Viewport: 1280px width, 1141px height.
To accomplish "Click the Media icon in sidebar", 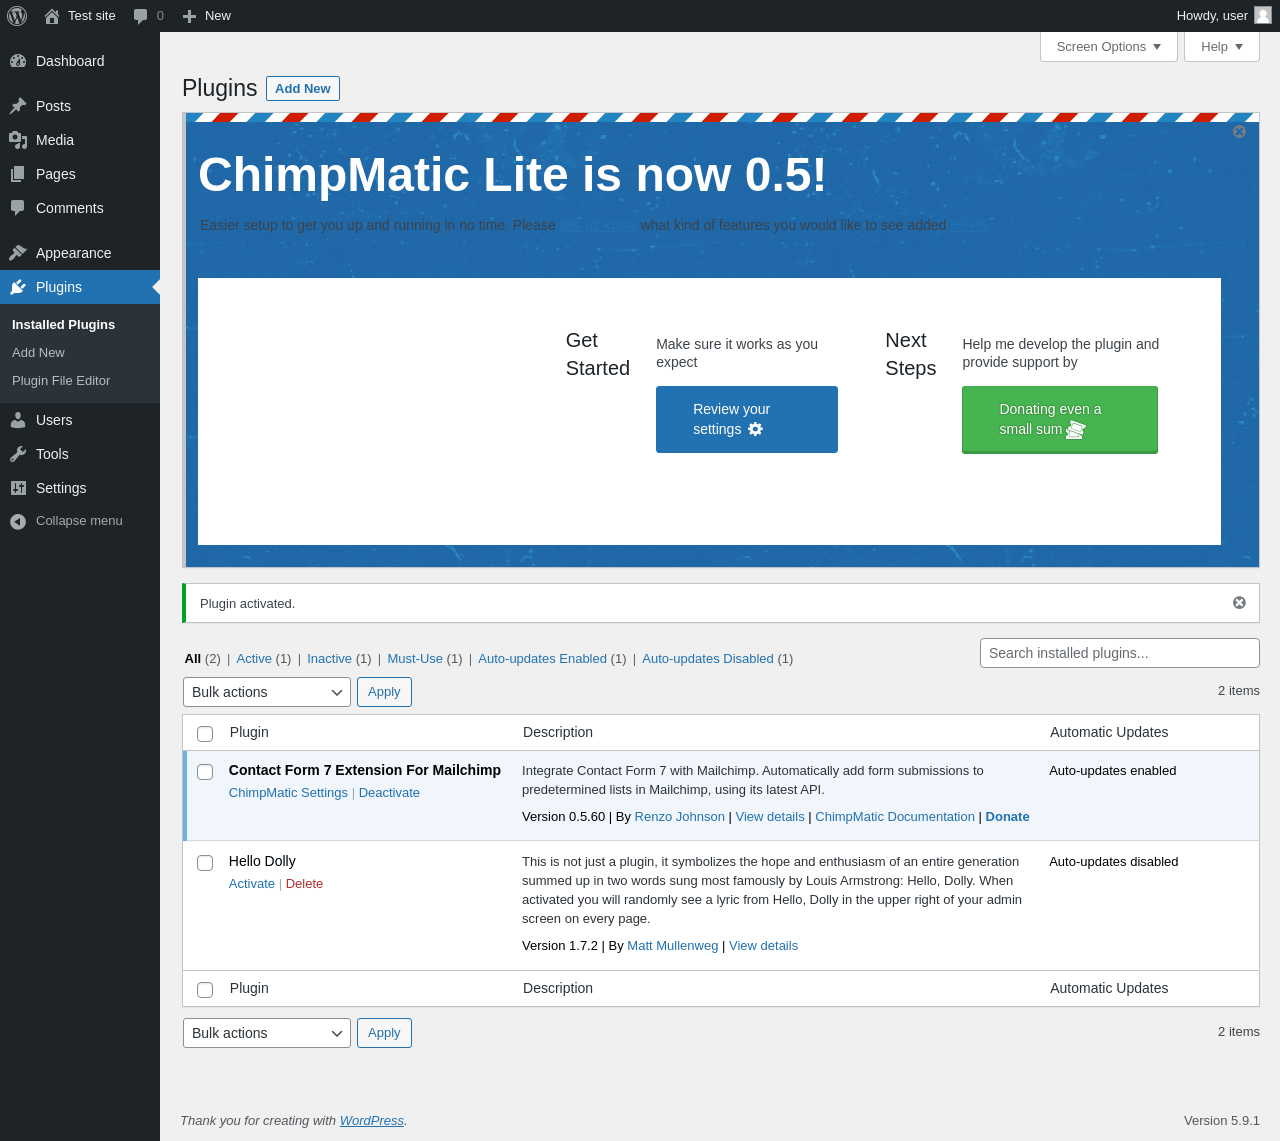I will click(x=18, y=140).
